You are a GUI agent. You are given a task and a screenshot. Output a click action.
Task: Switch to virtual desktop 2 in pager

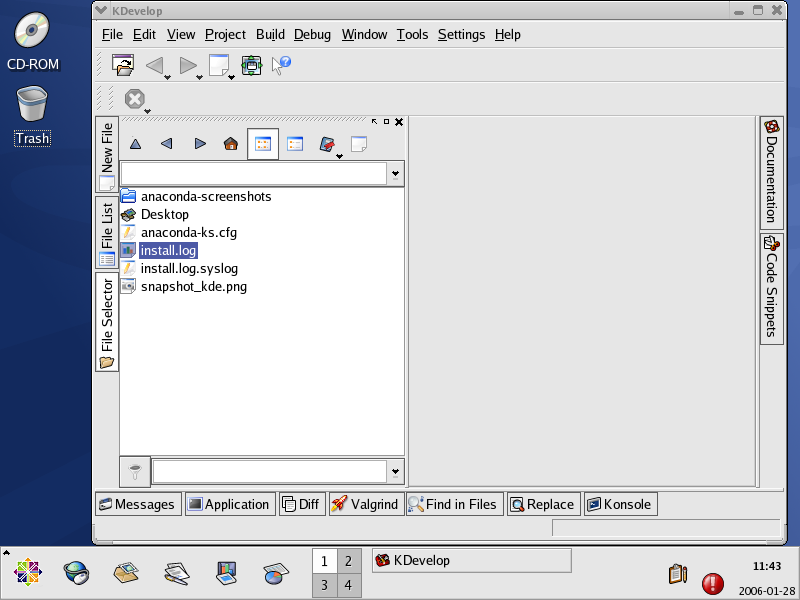click(348, 561)
